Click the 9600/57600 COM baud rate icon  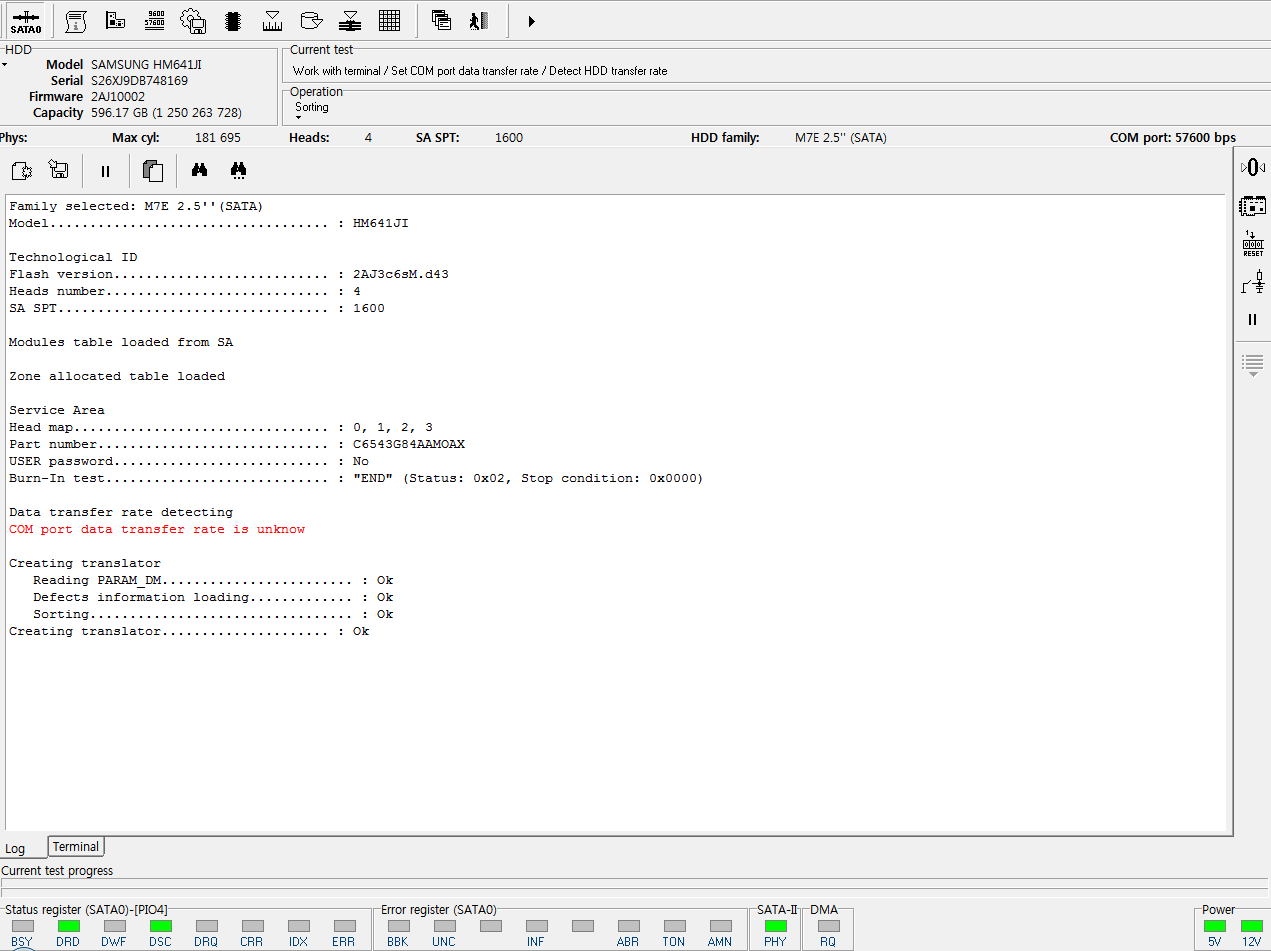coord(155,21)
